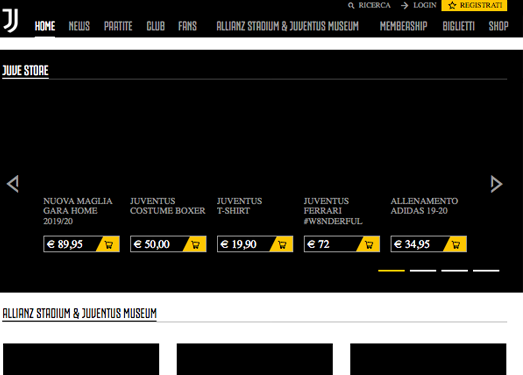Show next Juve Store products
This screenshot has width=523, height=375.
coord(496,184)
